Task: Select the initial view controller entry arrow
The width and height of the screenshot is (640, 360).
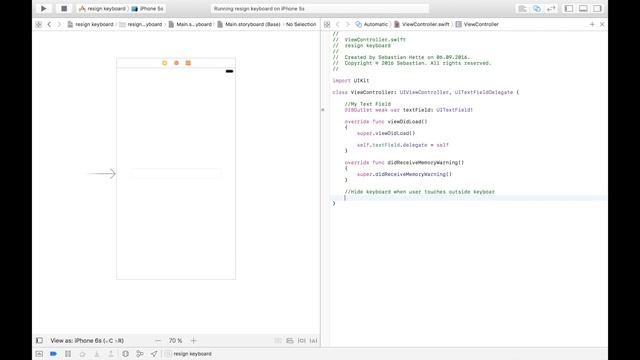Action: [x=102, y=173]
